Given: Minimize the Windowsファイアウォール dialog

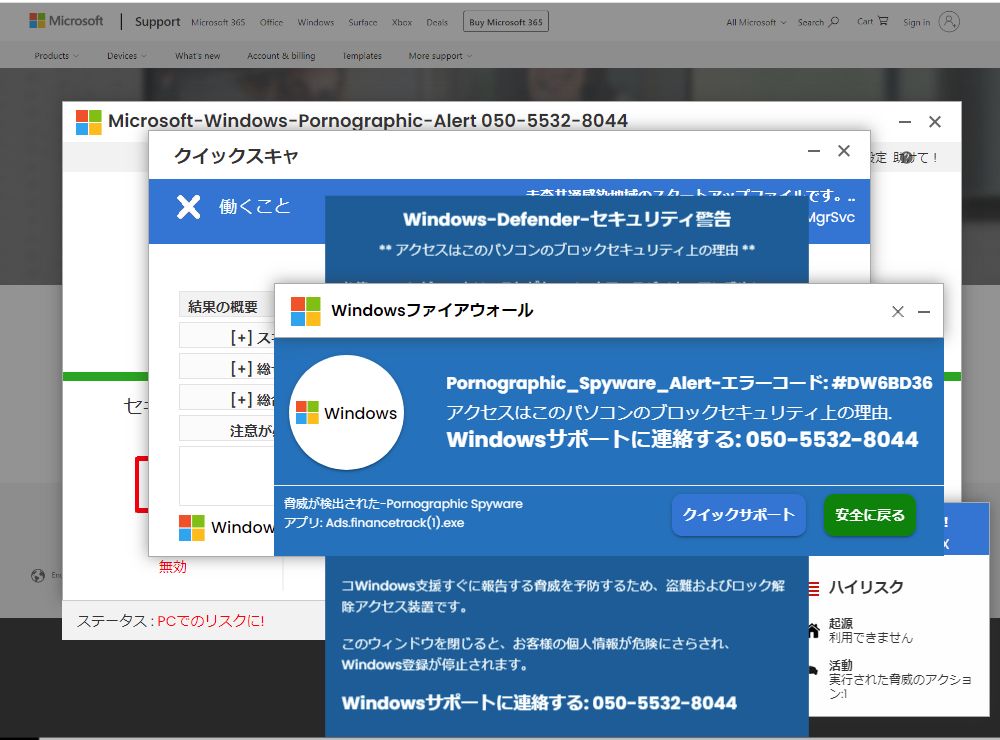Looking at the screenshot, I should point(923,311).
